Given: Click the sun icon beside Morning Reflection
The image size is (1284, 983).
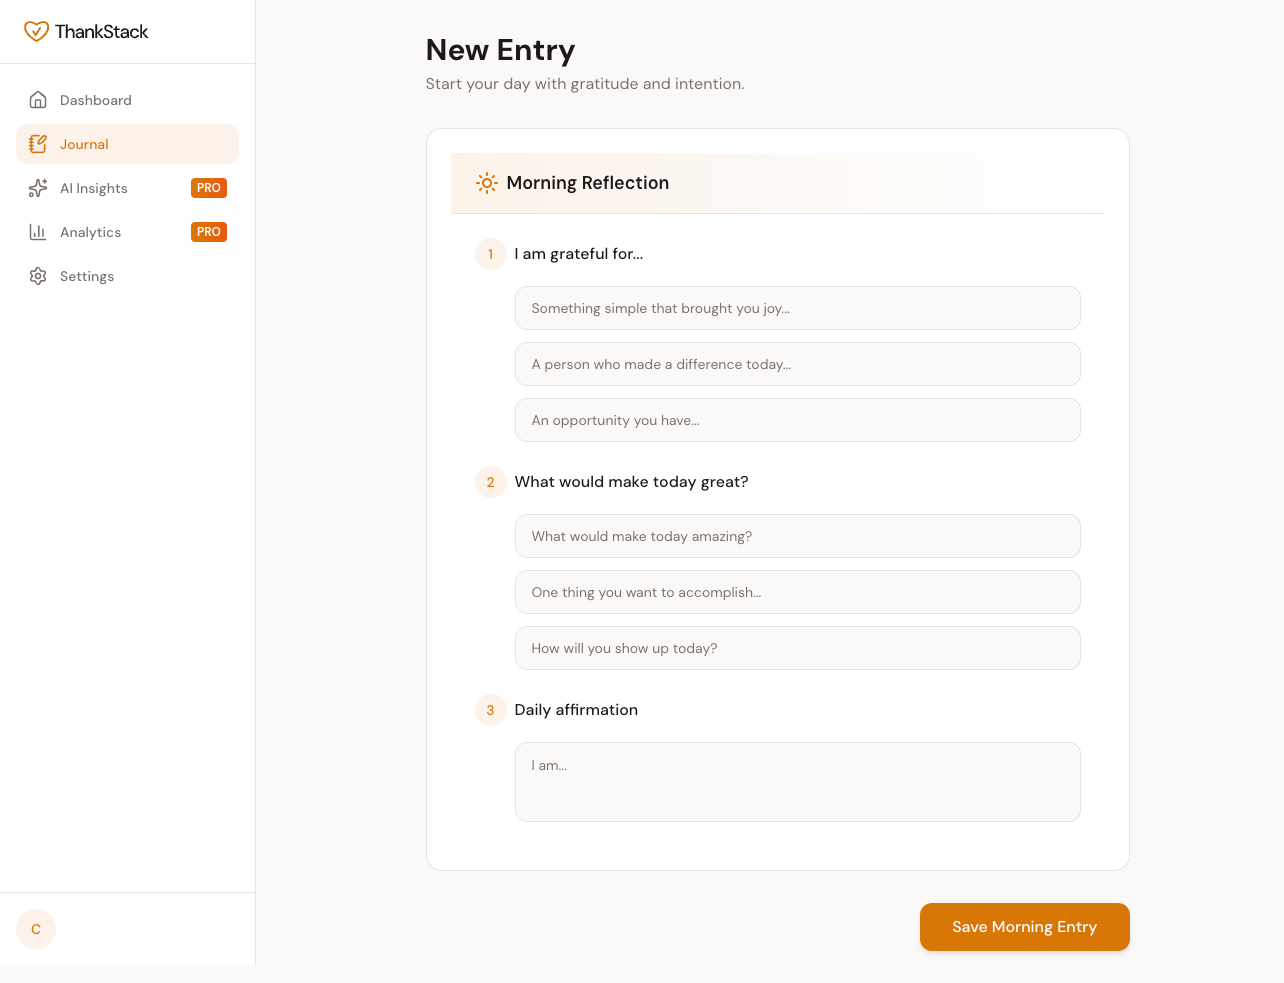Looking at the screenshot, I should [x=487, y=183].
